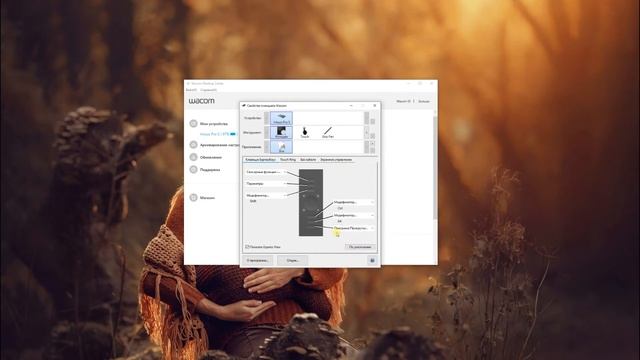The width and height of the screenshot is (640, 360).
Task: Click the scroll-left strip of the Device list
Action: [267, 118]
